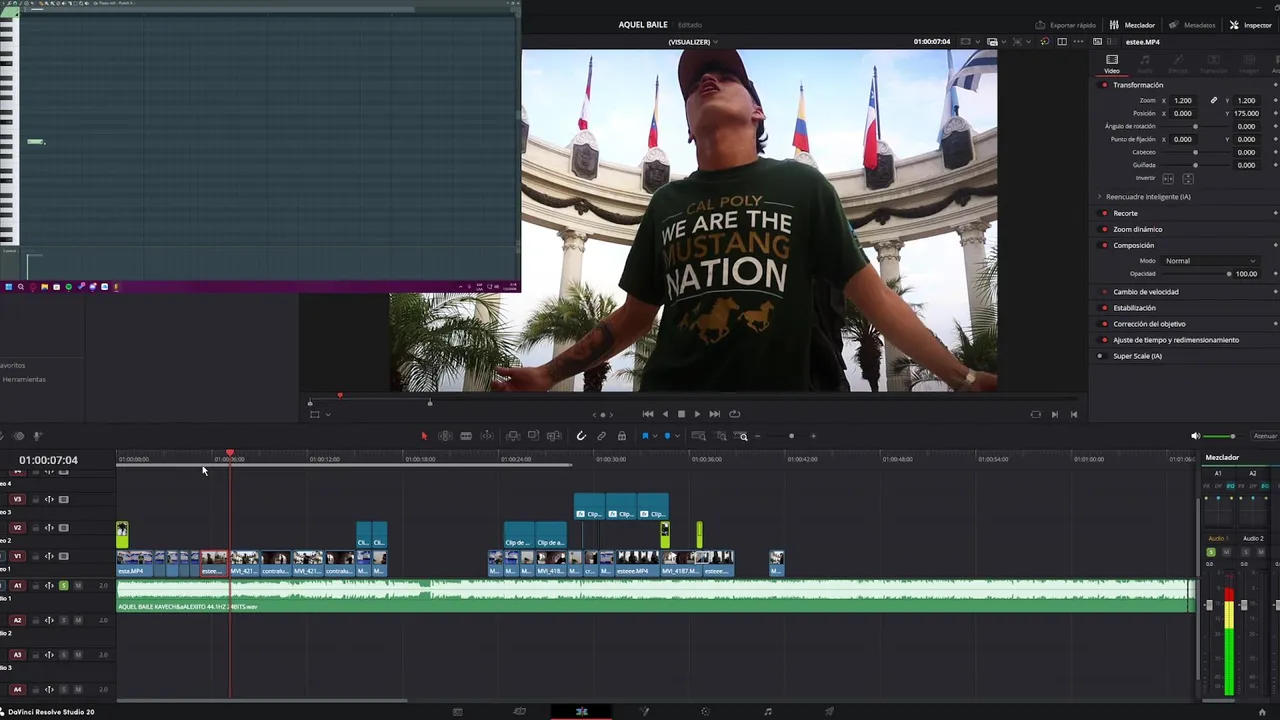Adjust timeline zoom slider handle

[791, 436]
